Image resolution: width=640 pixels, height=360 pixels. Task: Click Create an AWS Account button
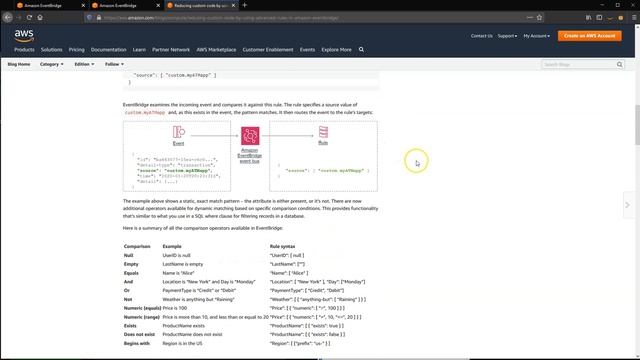pos(590,36)
